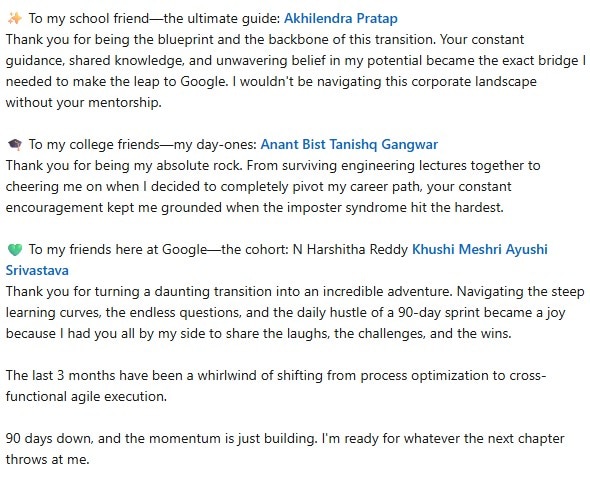Click the wrapped 'Srivastava' link text

click(x=37, y=270)
